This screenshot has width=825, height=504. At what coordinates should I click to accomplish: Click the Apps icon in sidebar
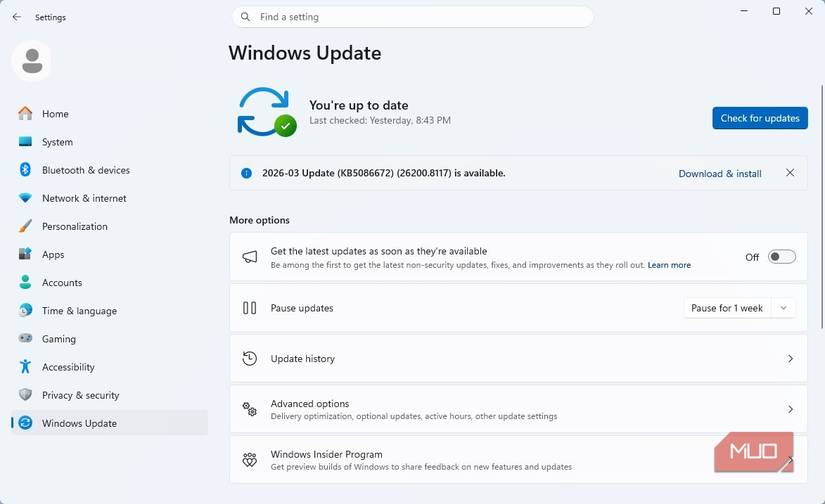point(25,254)
